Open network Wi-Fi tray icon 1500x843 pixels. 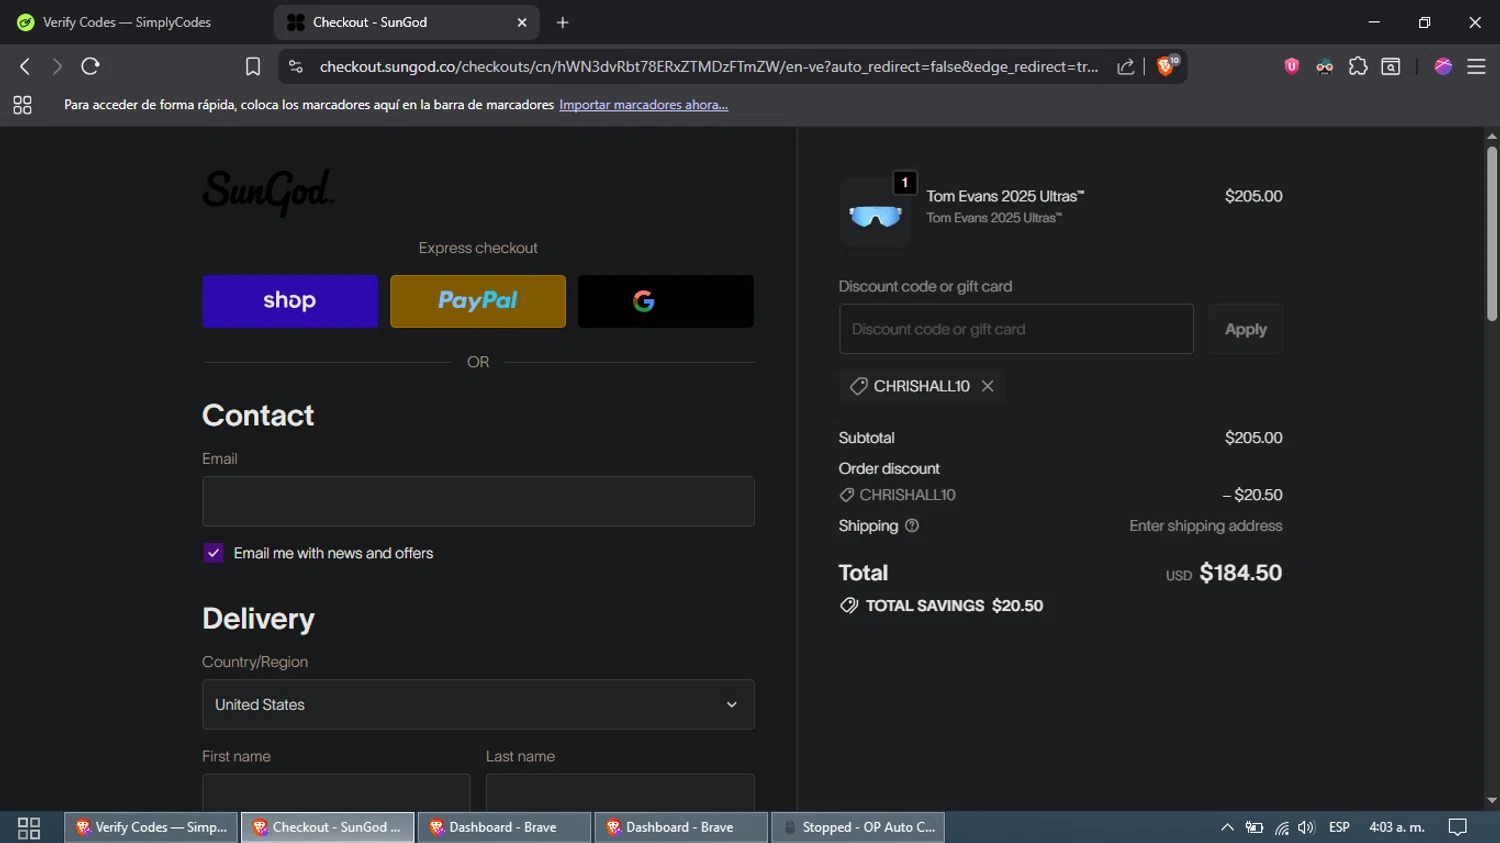(1282, 827)
